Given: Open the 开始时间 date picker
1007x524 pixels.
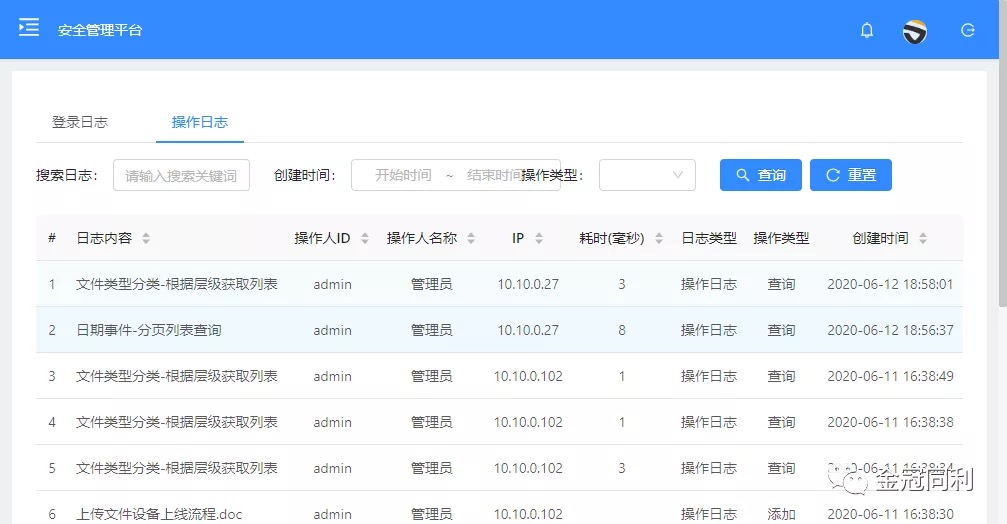Looking at the screenshot, I should point(403,175).
